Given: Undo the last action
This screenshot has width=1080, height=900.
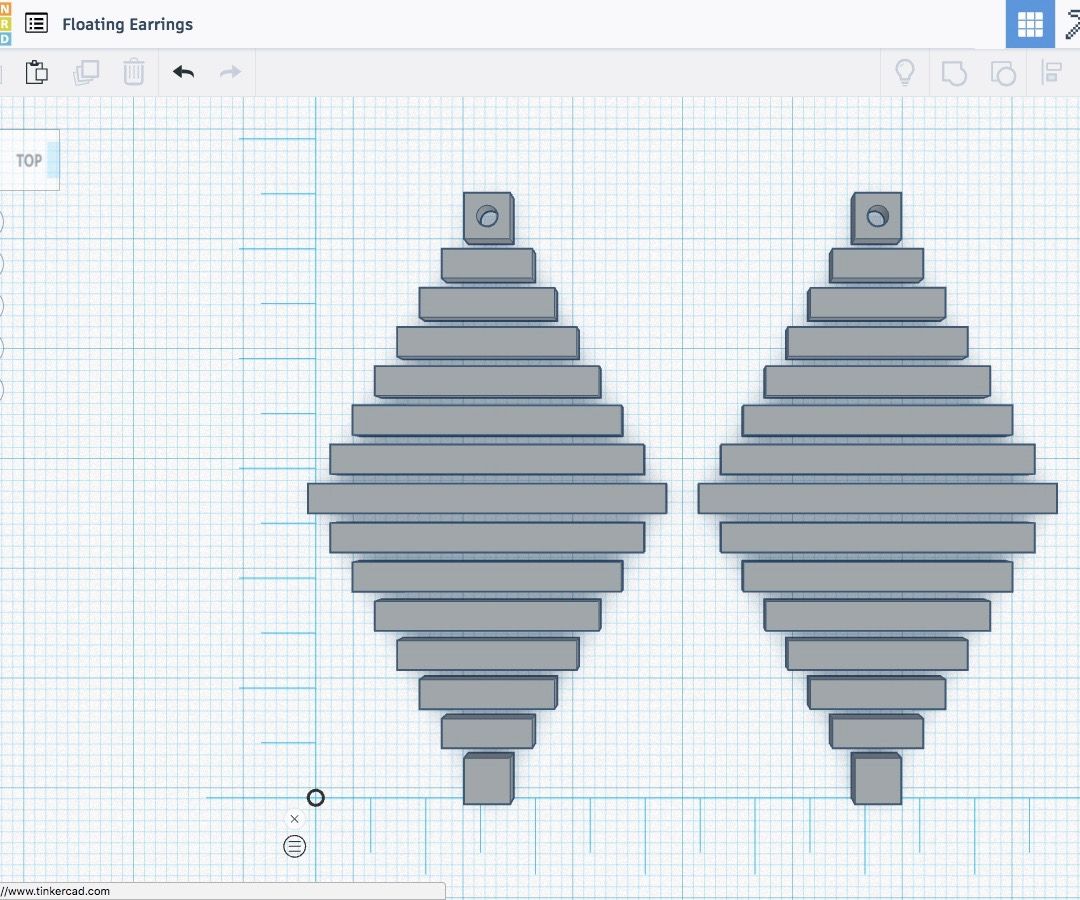Looking at the screenshot, I should 182,71.
